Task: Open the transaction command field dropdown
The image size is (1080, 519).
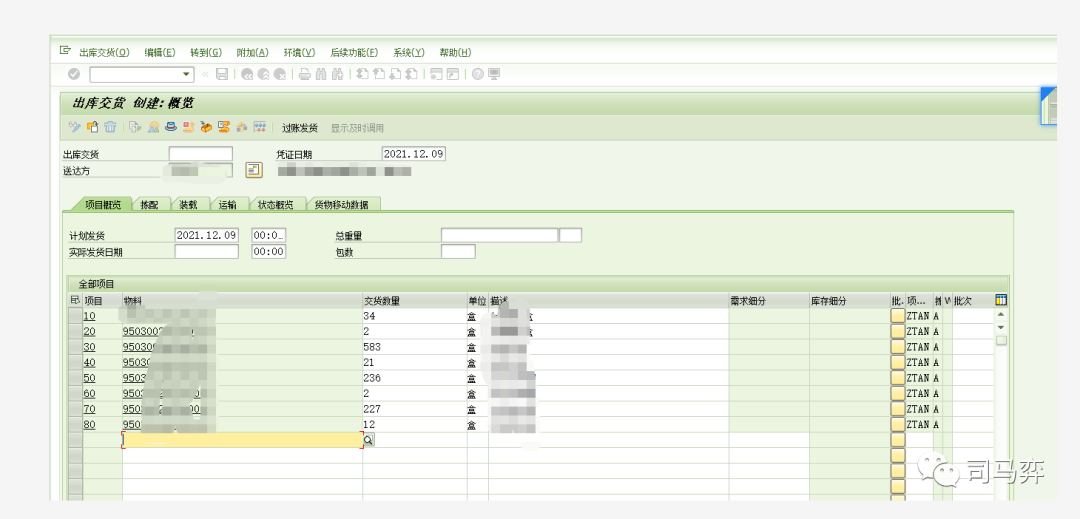Action: click(186, 74)
